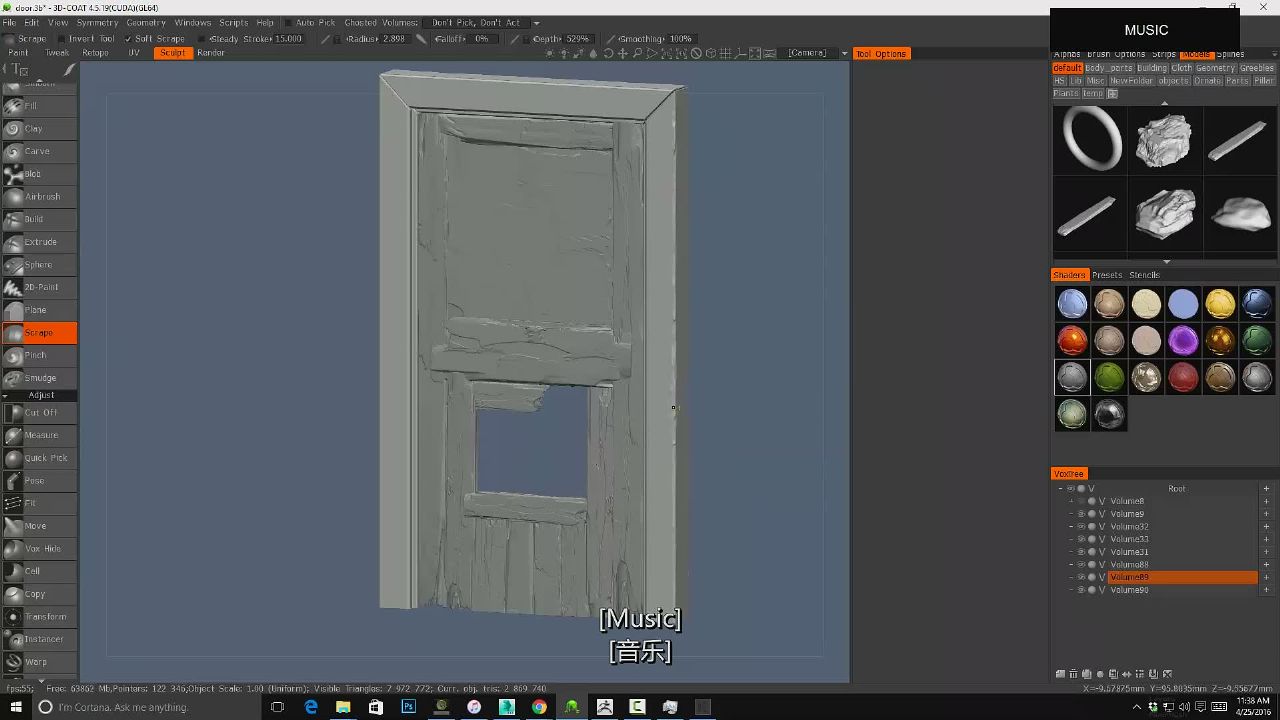Select the Build tool

click(39, 219)
